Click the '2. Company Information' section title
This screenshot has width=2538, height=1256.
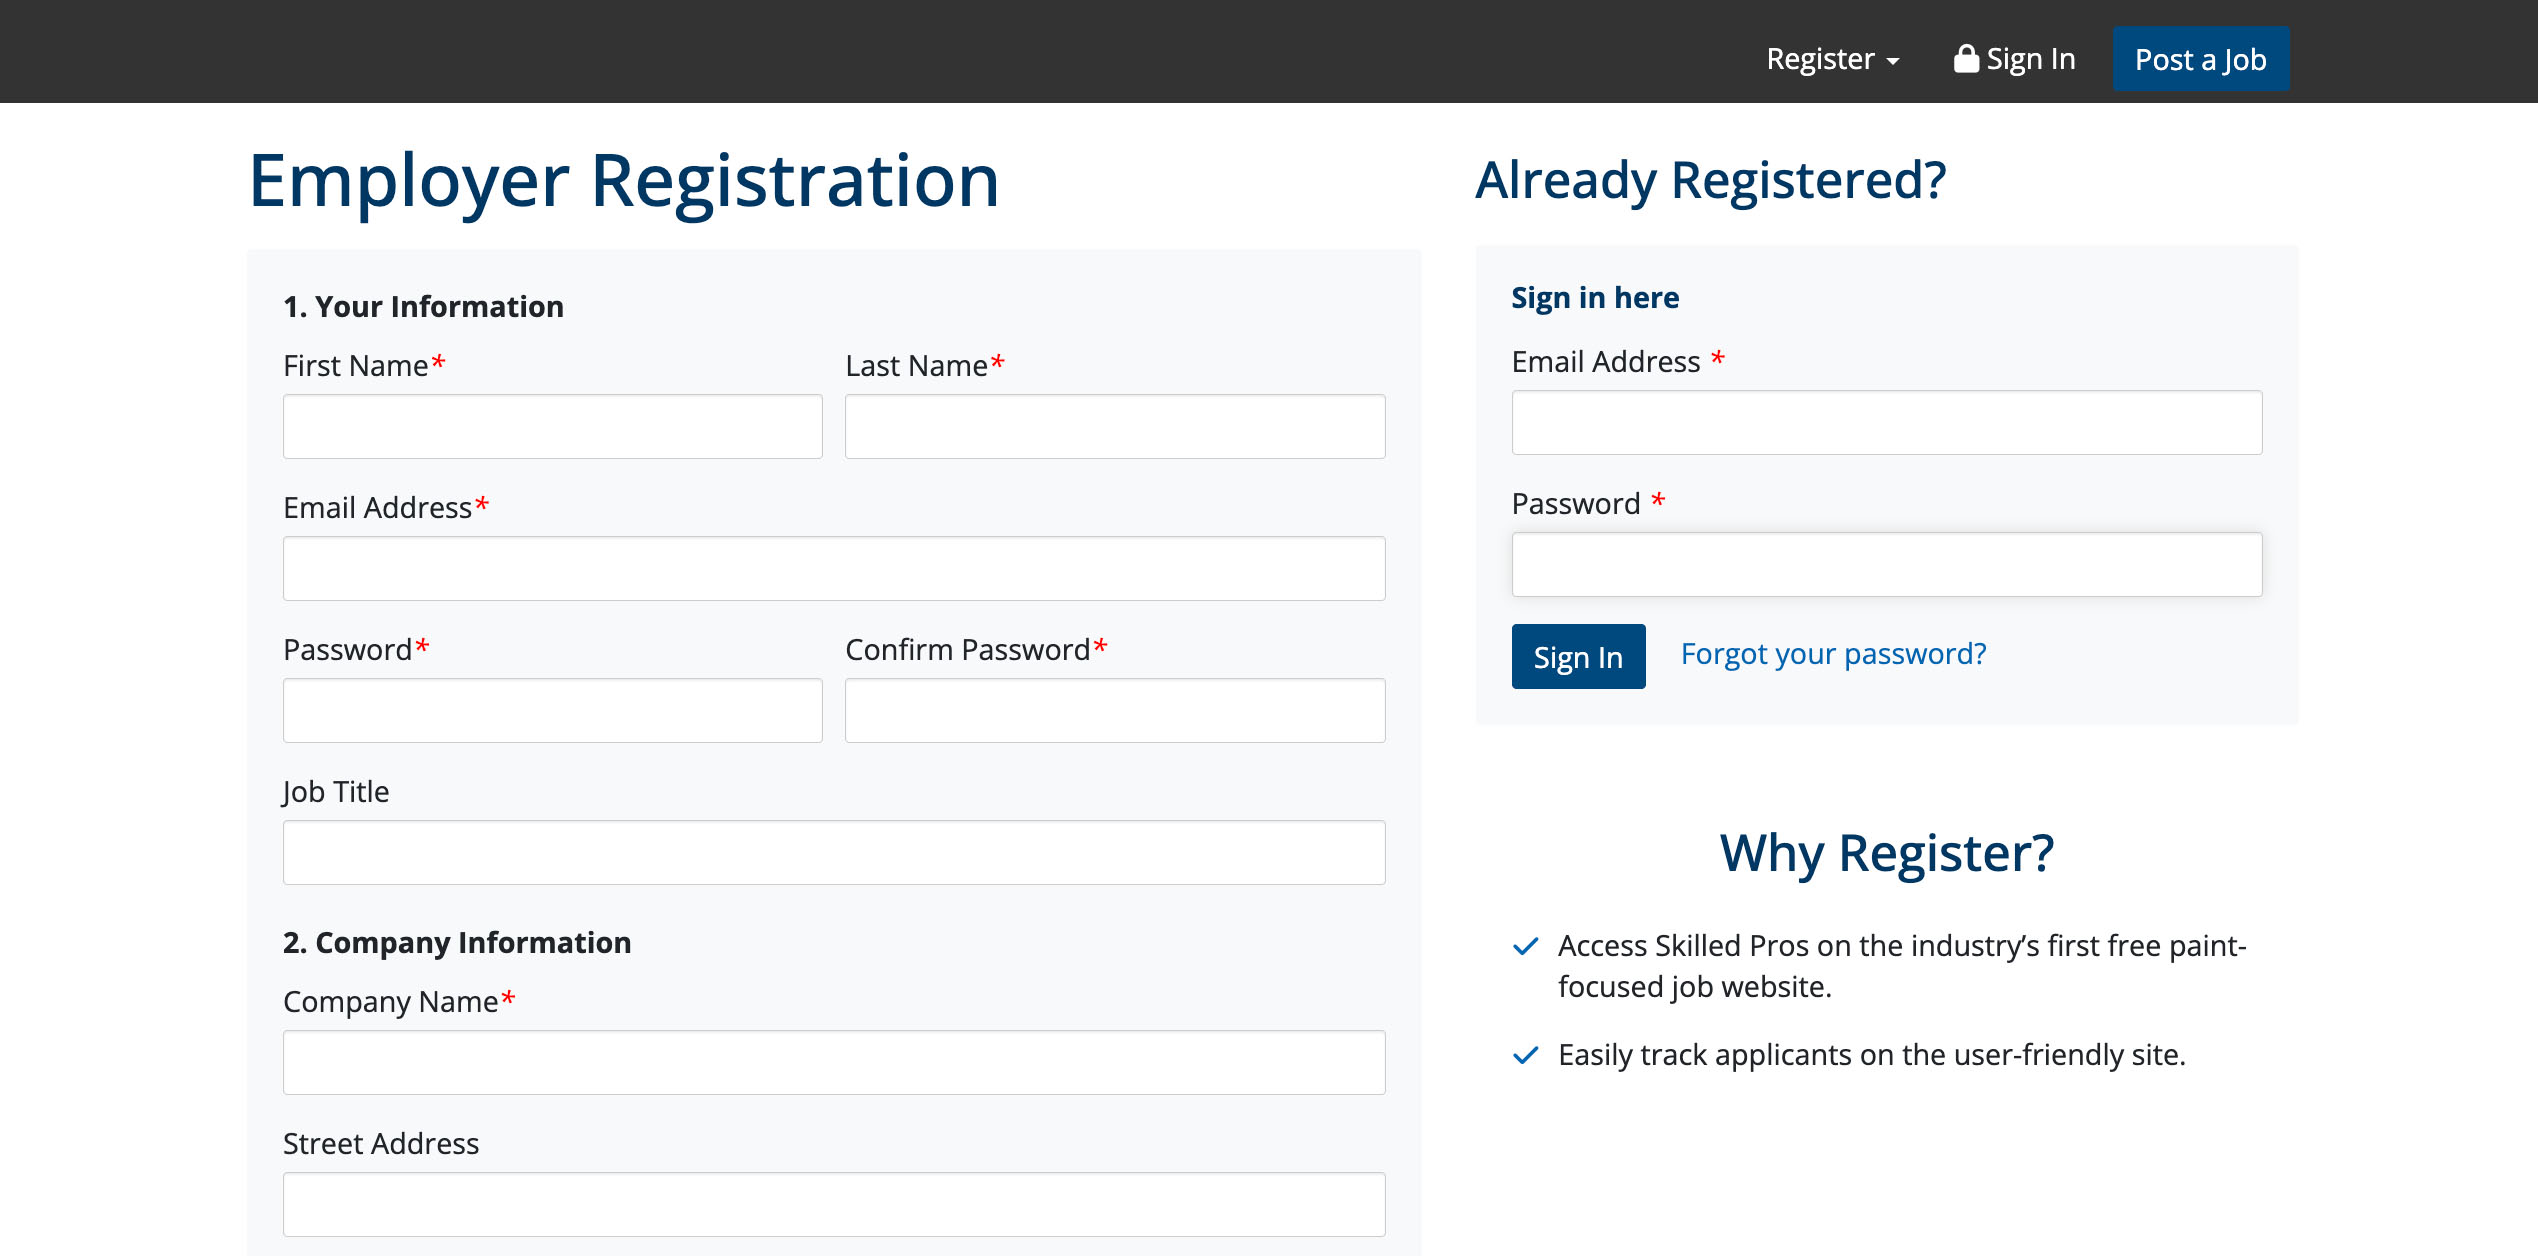click(457, 942)
